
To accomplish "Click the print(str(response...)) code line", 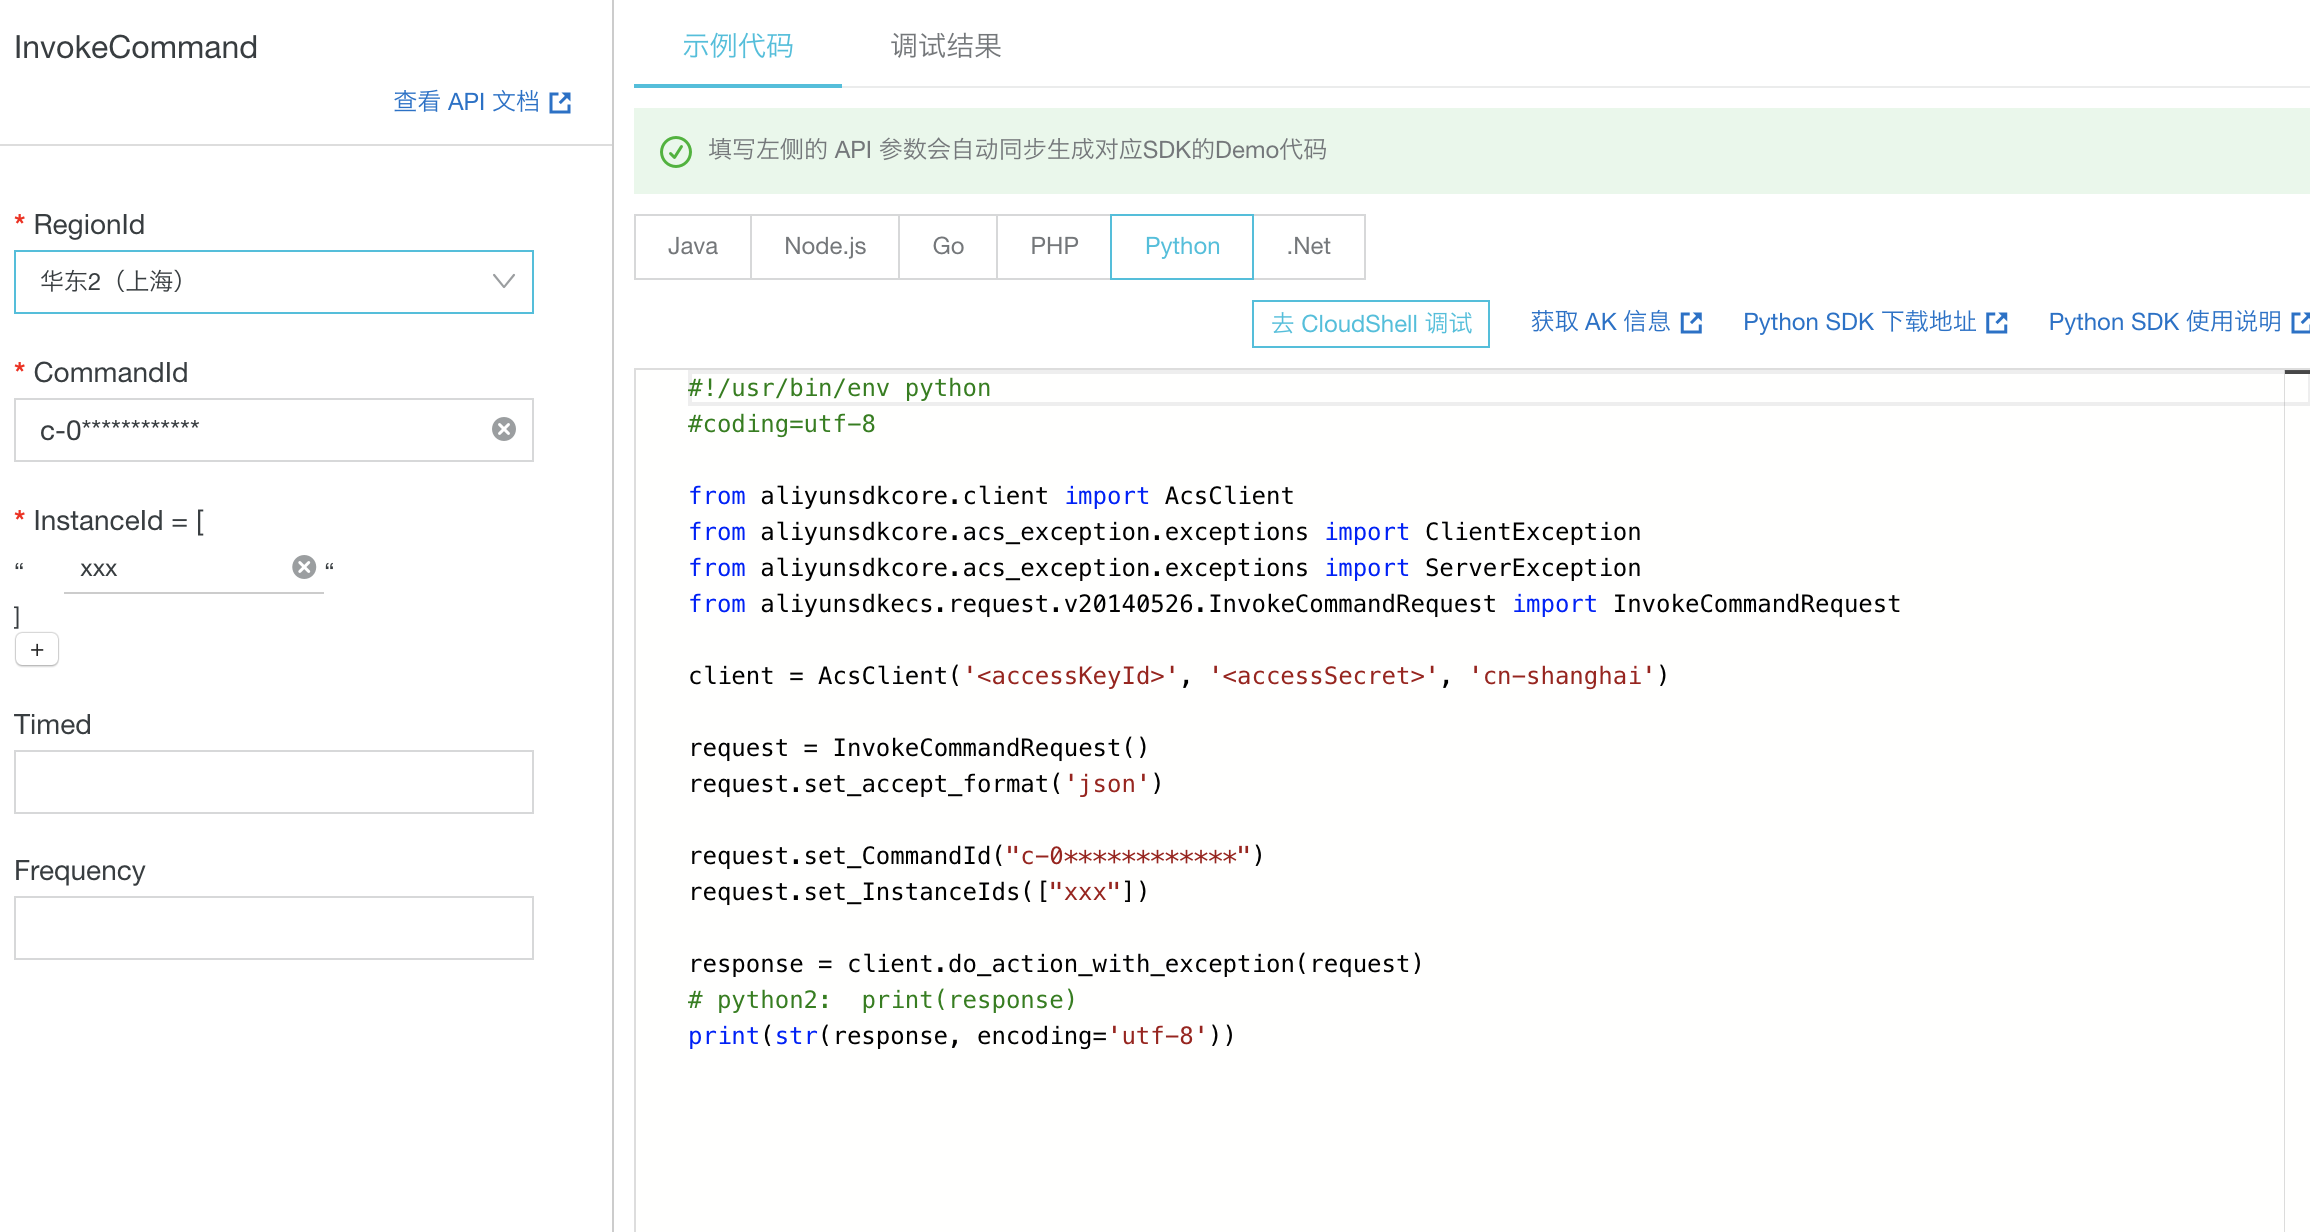I will point(962,1036).
